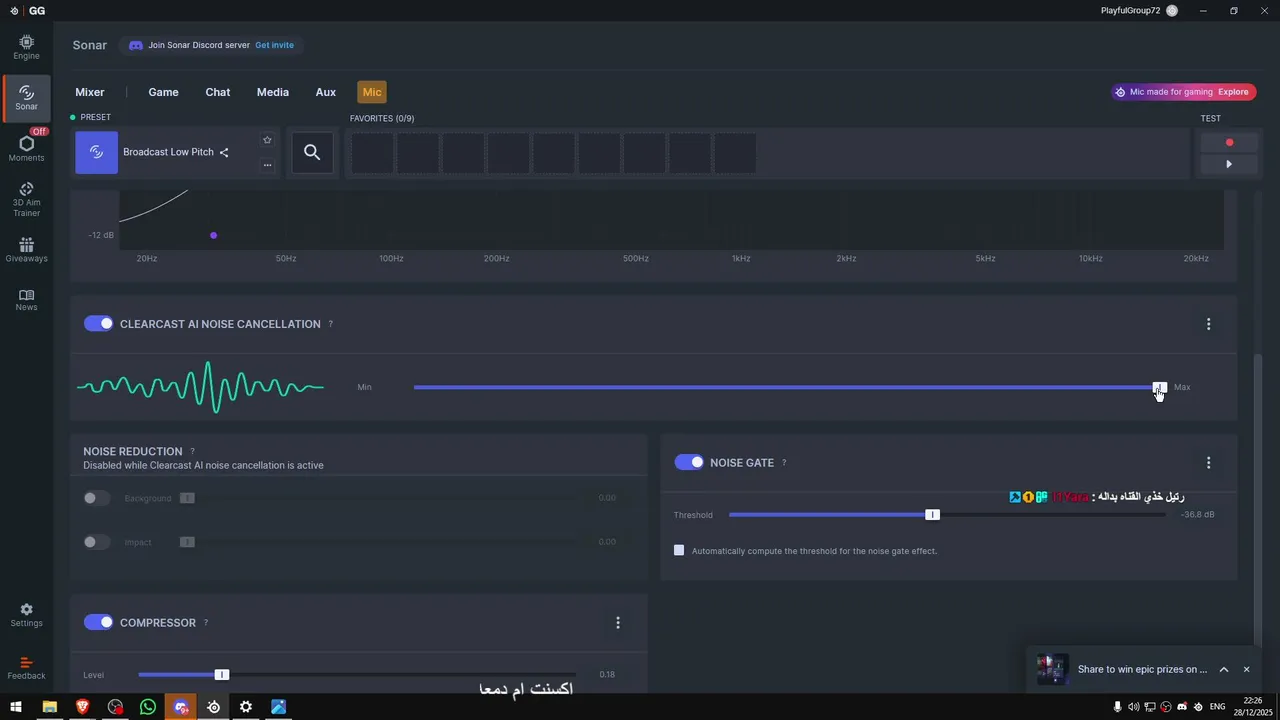Click first empty favorites slot
Viewport: 1280px width, 720px height.
(x=372, y=153)
